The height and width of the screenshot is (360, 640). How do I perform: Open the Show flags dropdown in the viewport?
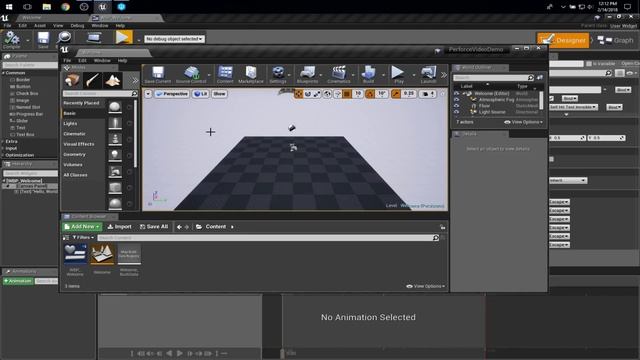(219, 94)
